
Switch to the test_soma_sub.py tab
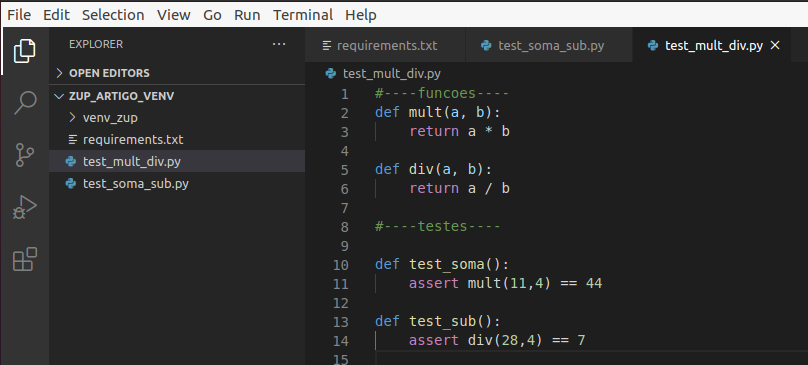tap(549, 45)
